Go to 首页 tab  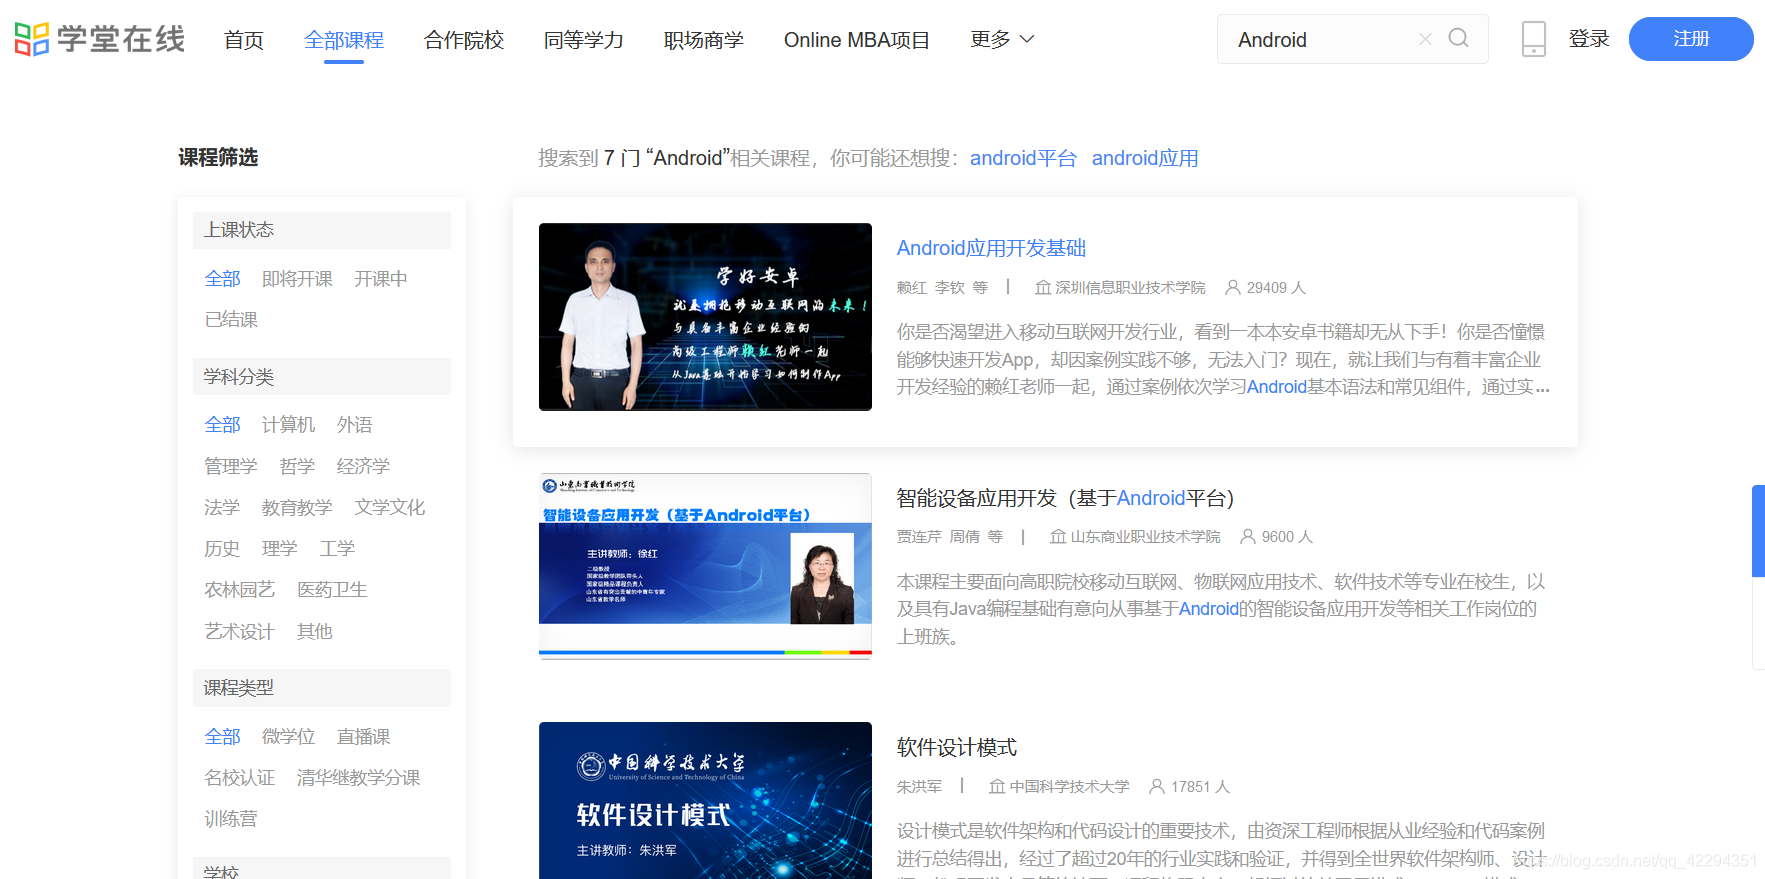[x=244, y=40]
